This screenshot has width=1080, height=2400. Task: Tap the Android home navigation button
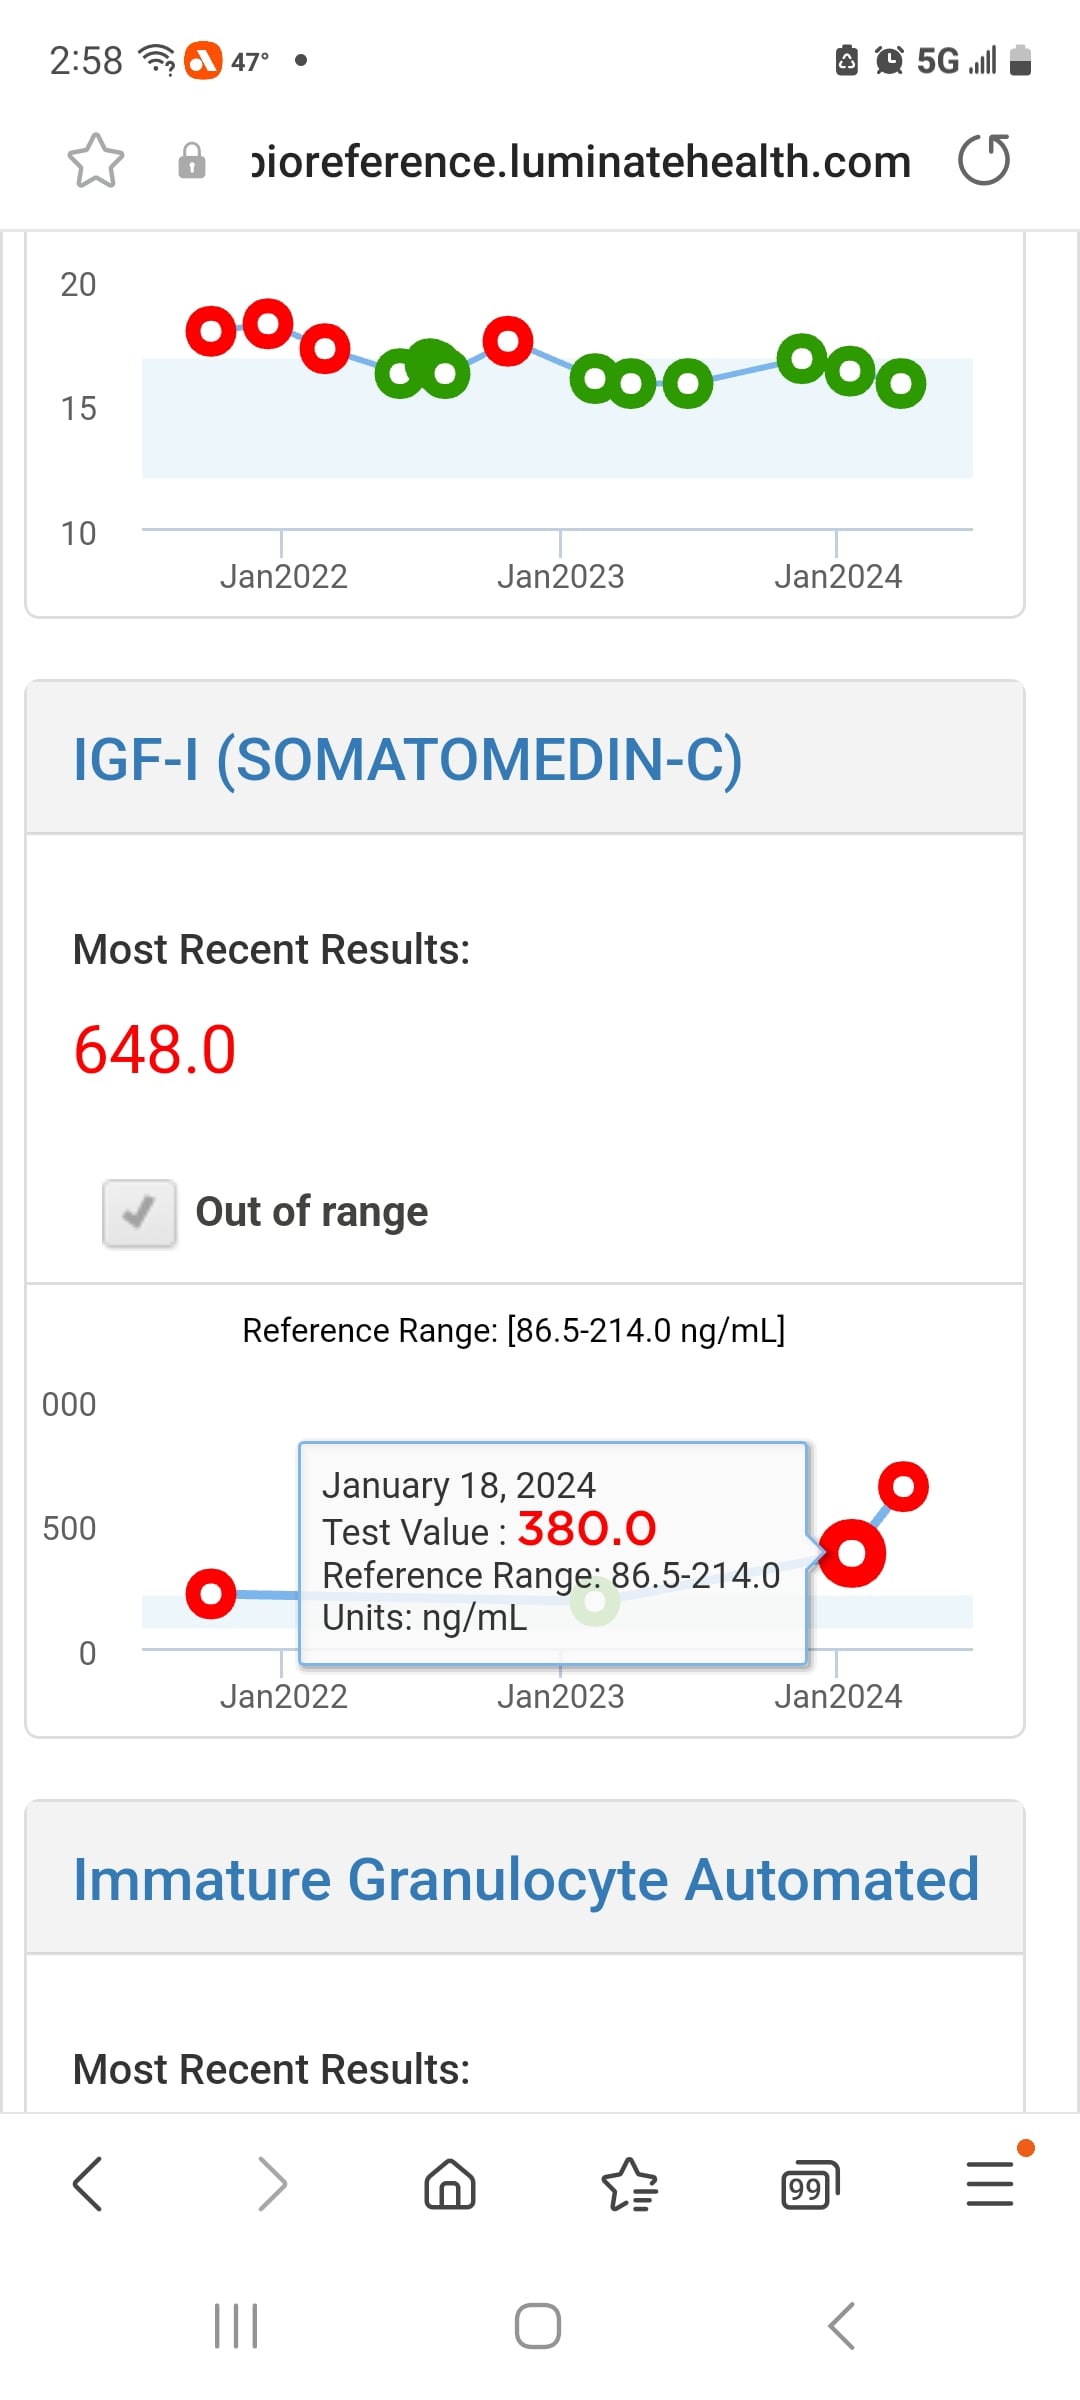click(538, 2326)
